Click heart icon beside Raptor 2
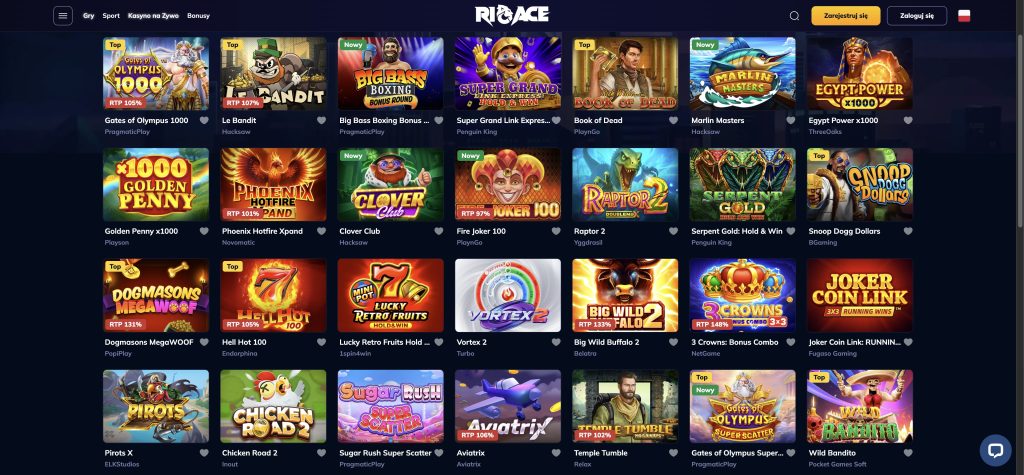 click(x=673, y=231)
